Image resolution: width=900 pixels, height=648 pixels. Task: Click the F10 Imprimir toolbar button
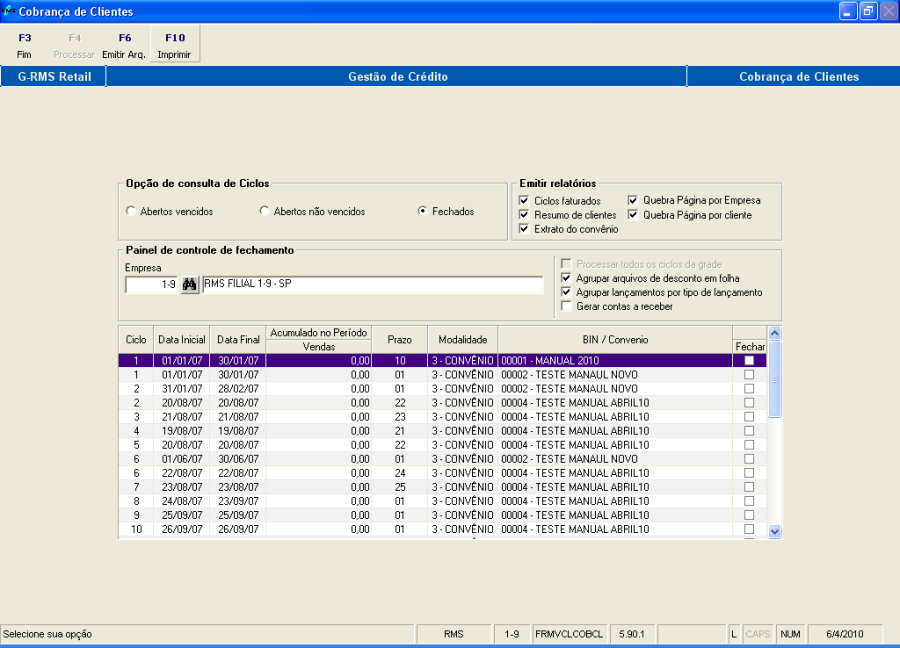pyautogui.click(x=174, y=45)
